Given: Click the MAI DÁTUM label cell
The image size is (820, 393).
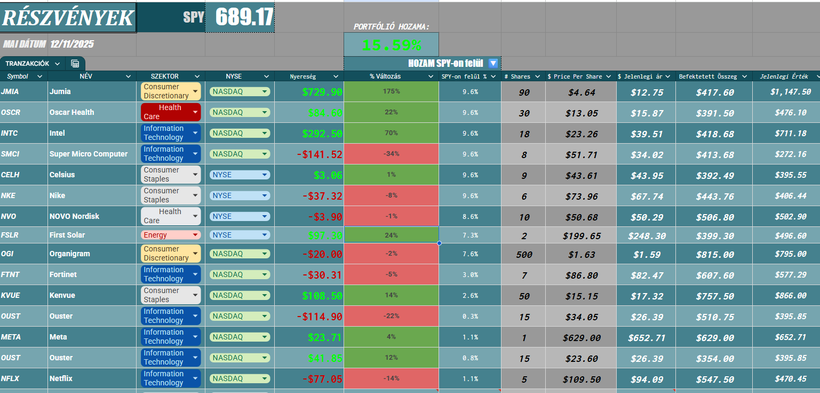Looking at the screenshot, I should click(x=24, y=44).
